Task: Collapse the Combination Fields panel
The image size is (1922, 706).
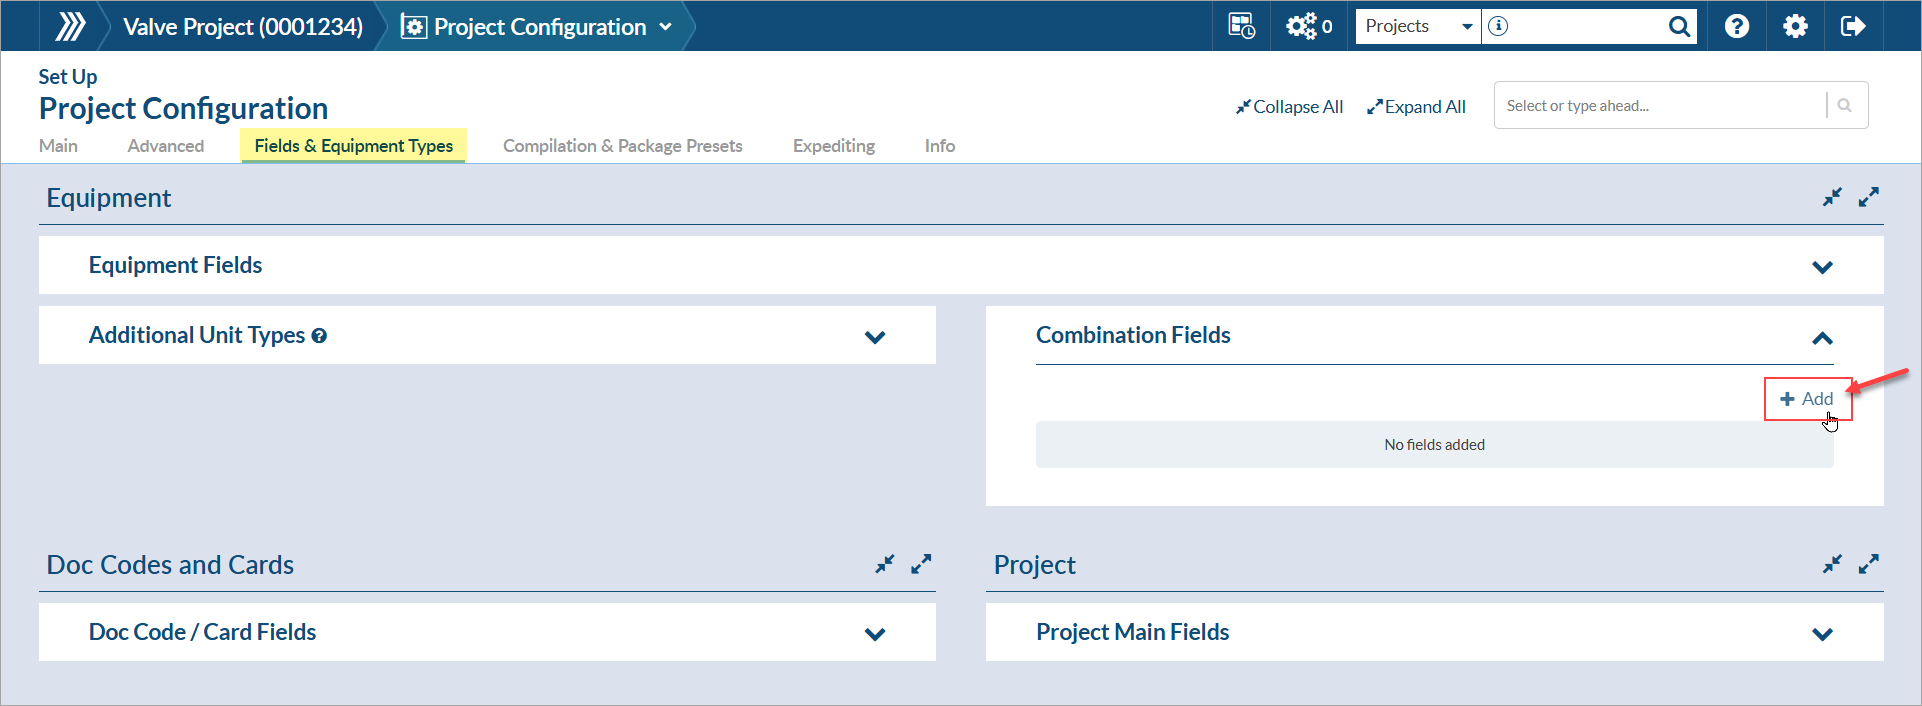Action: (1822, 338)
